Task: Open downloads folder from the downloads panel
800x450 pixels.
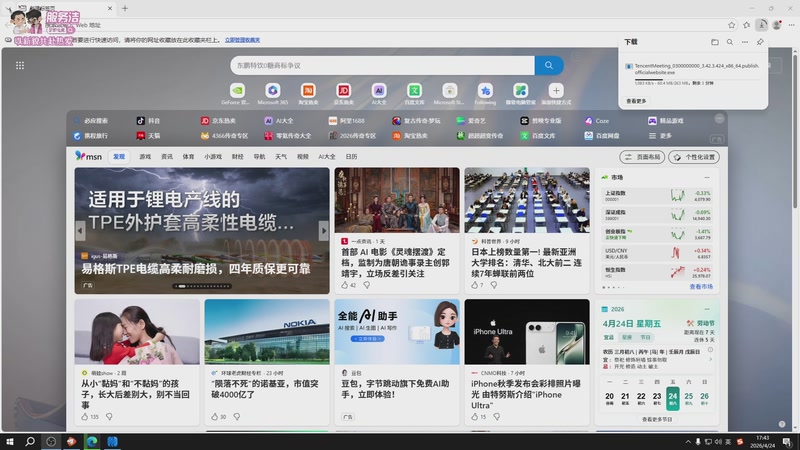Action: (715, 42)
